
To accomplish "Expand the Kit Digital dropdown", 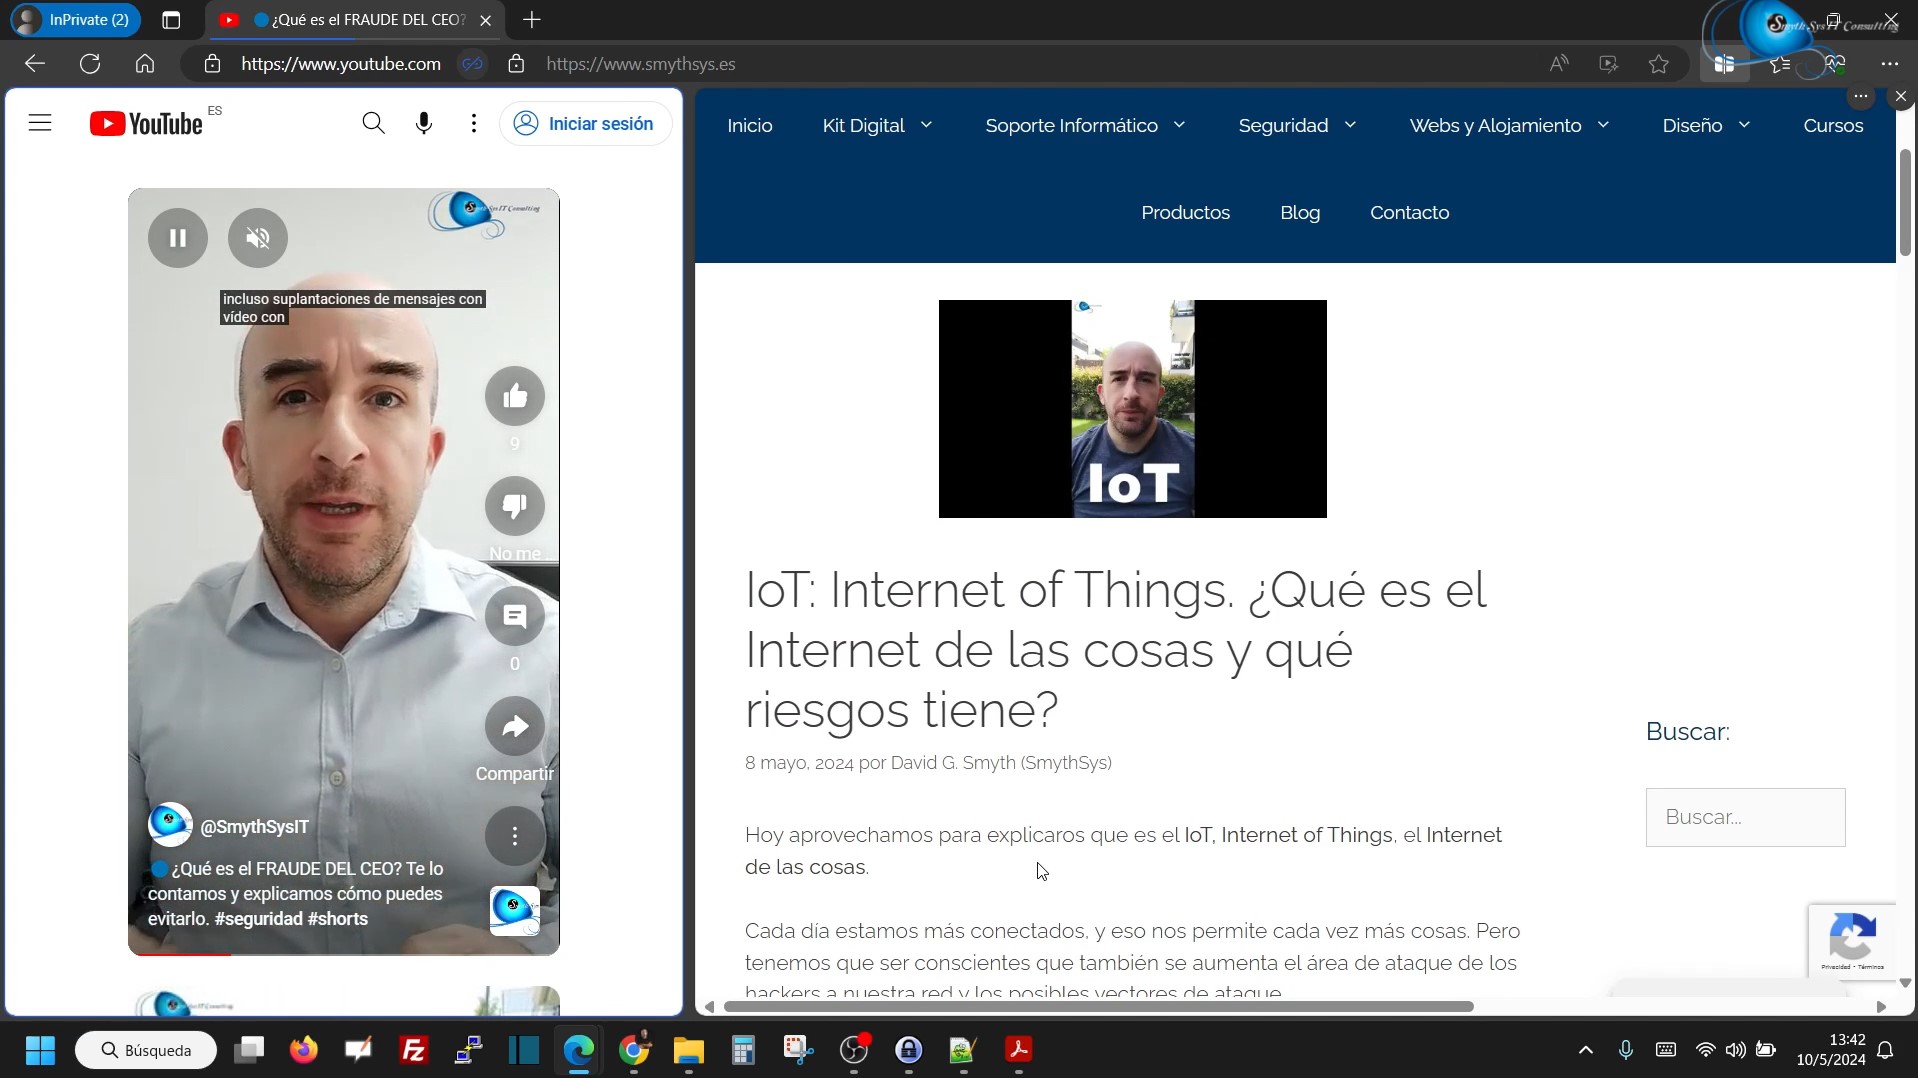I will (x=926, y=126).
